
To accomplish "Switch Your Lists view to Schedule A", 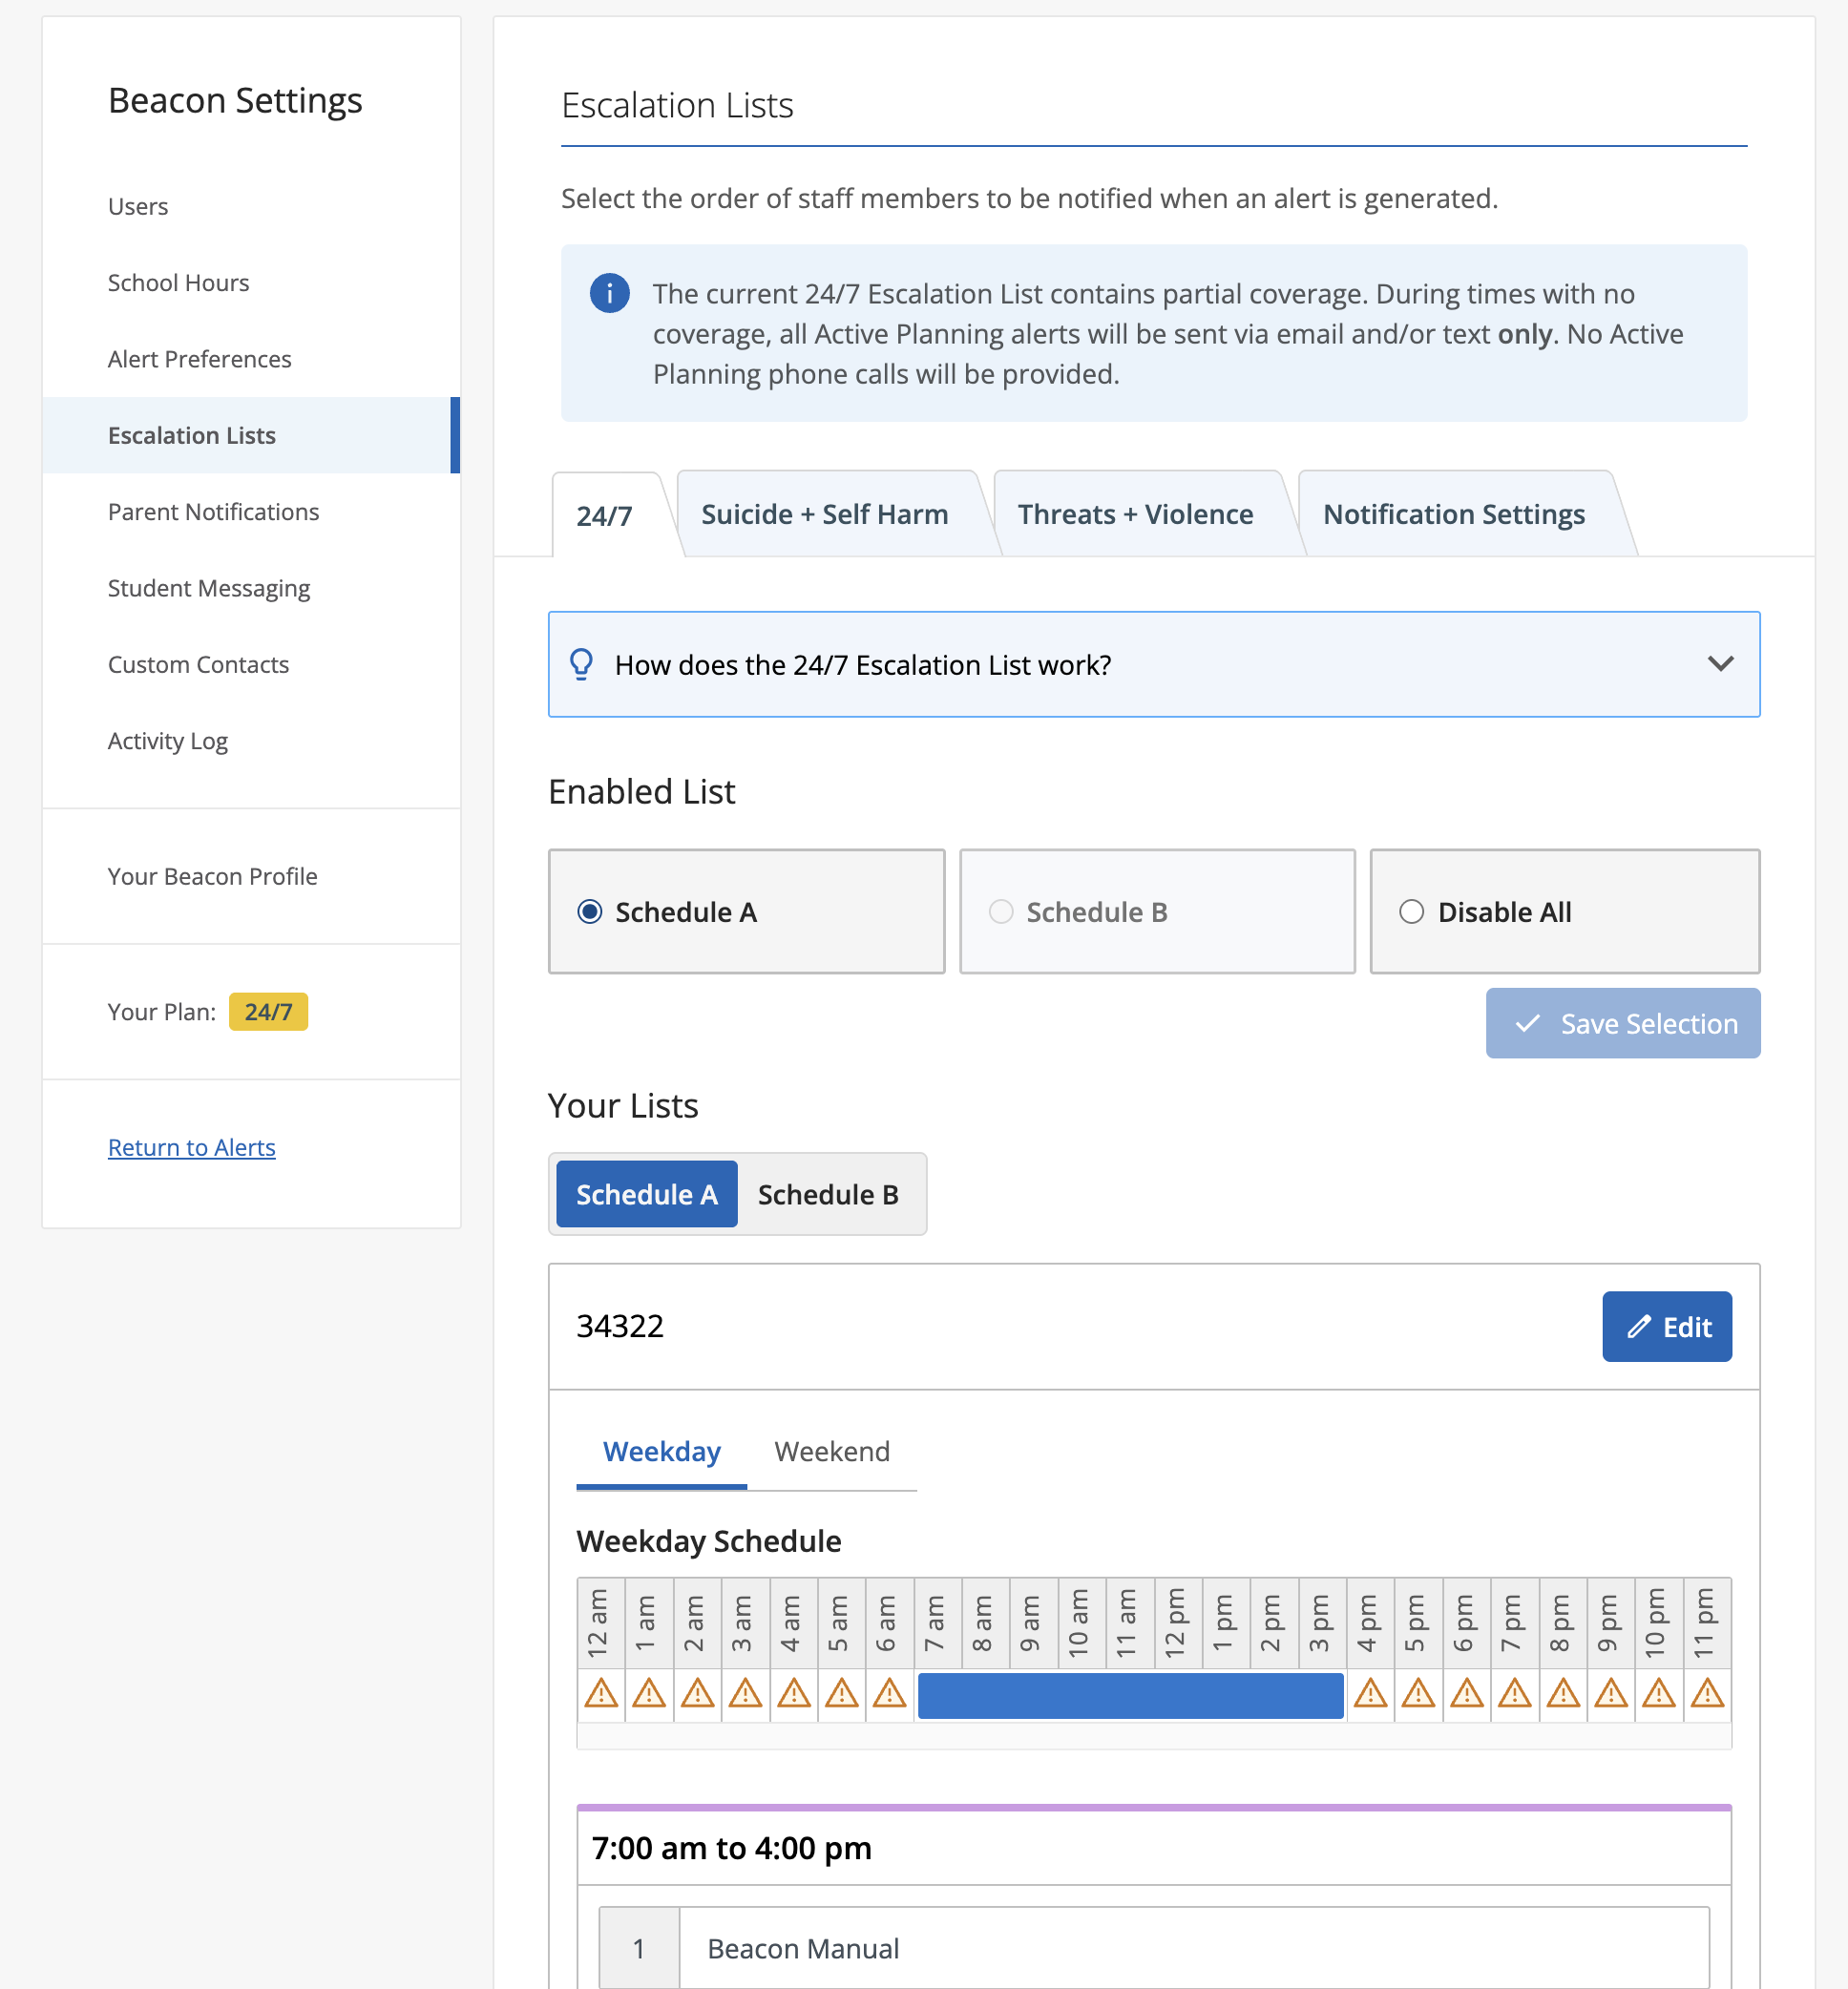I will coord(647,1194).
